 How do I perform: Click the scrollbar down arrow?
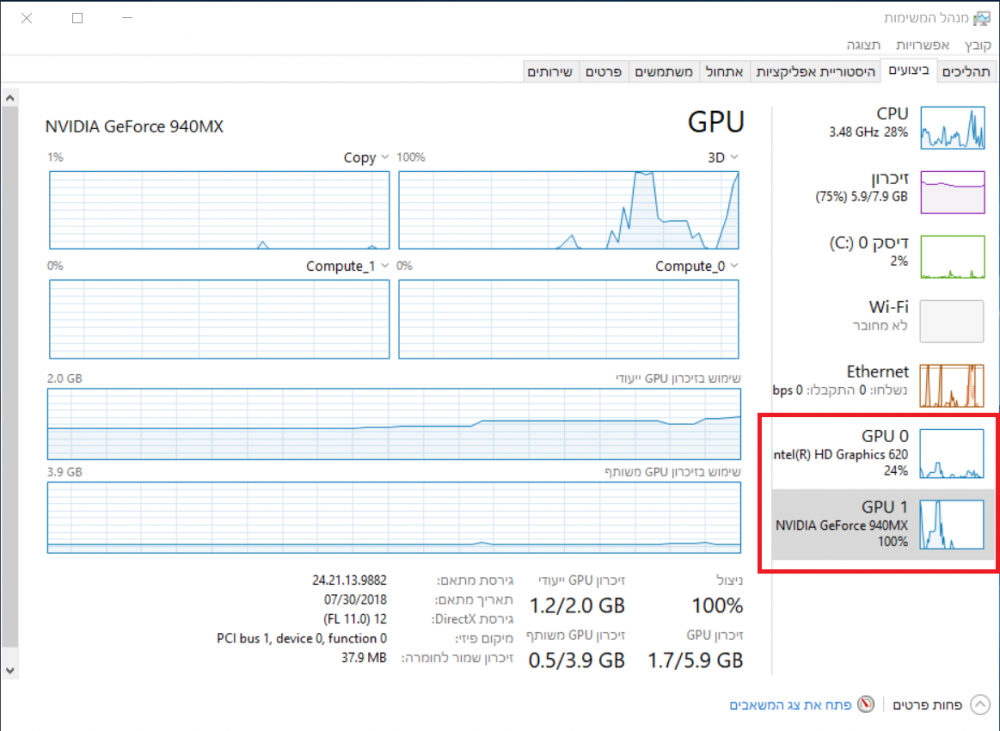[x=10, y=670]
